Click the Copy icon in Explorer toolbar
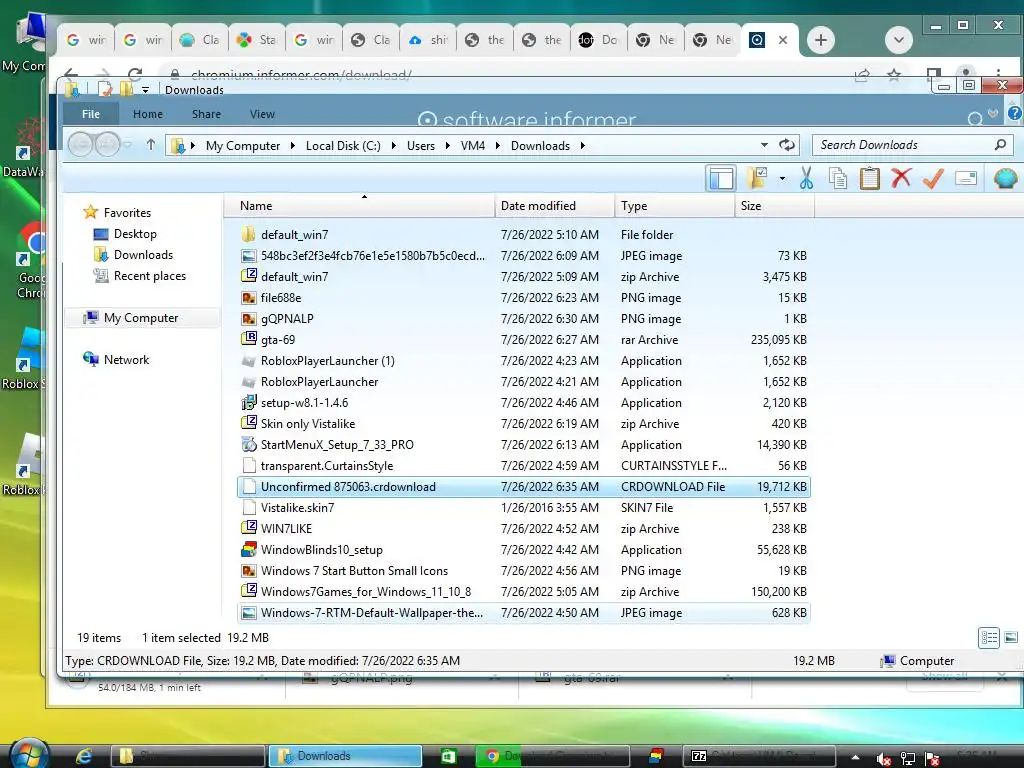Image resolution: width=1024 pixels, height=768 pixels. 838,178
